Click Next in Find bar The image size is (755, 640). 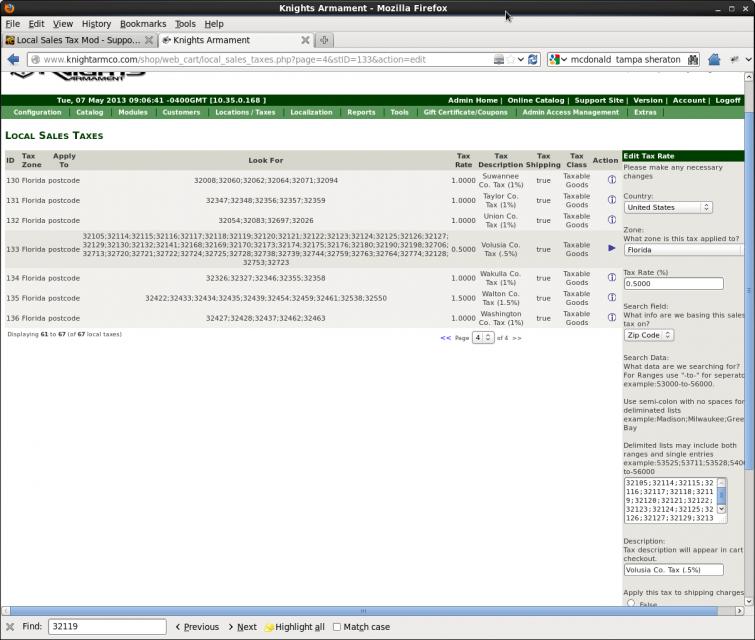[242, 627]
